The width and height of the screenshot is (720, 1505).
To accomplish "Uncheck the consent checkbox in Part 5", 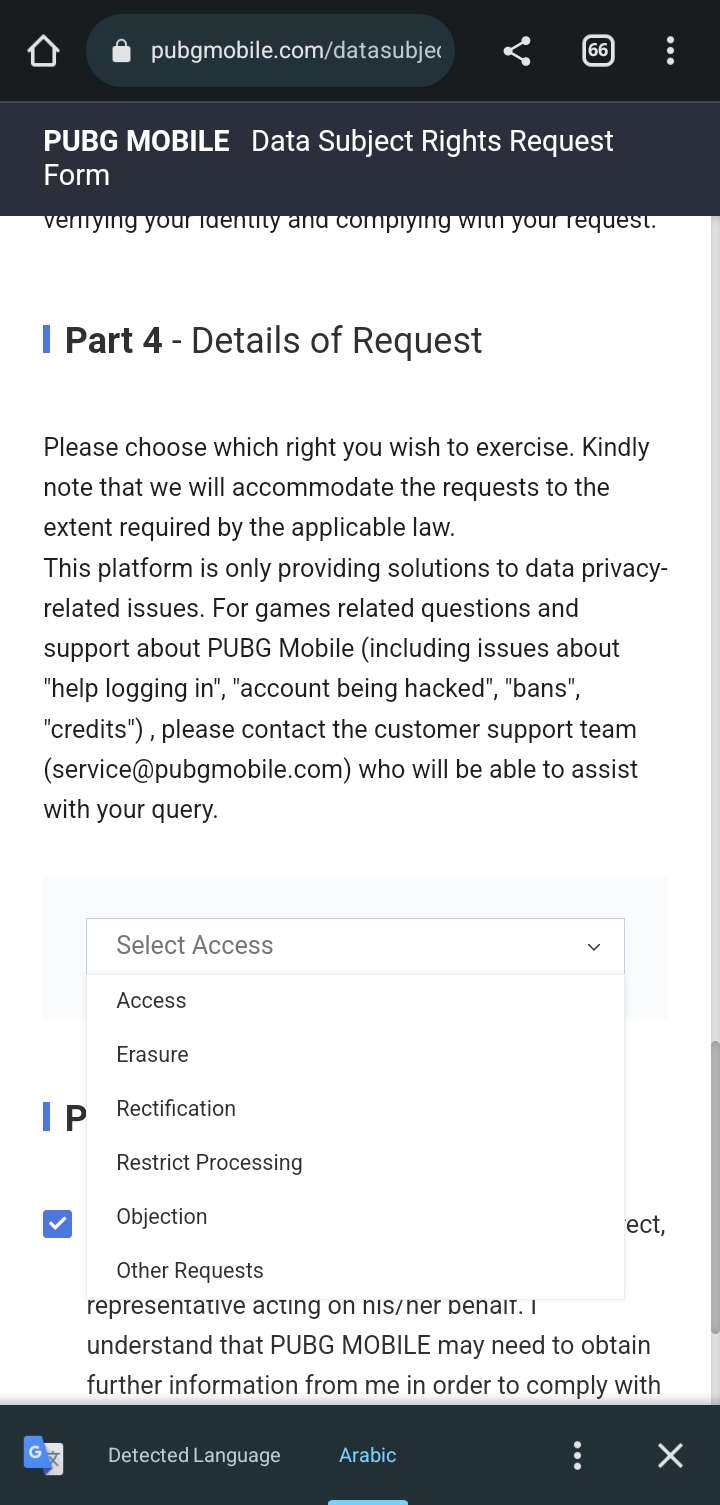I will 57,1223.
